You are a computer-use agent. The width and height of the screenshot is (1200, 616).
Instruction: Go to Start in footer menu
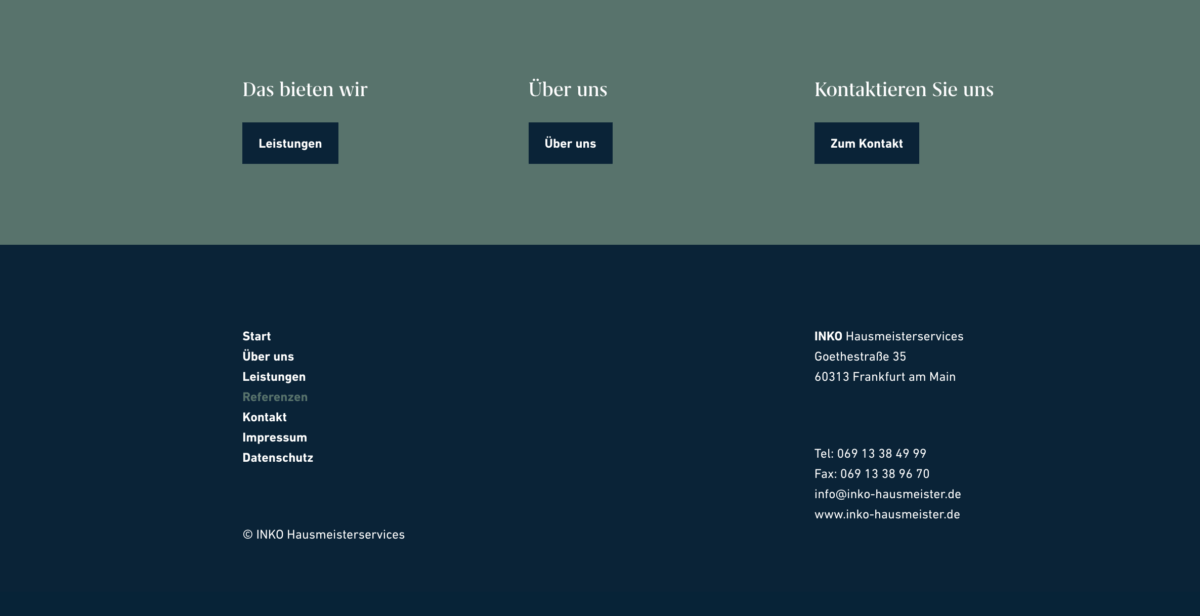[x=256, y=336]
